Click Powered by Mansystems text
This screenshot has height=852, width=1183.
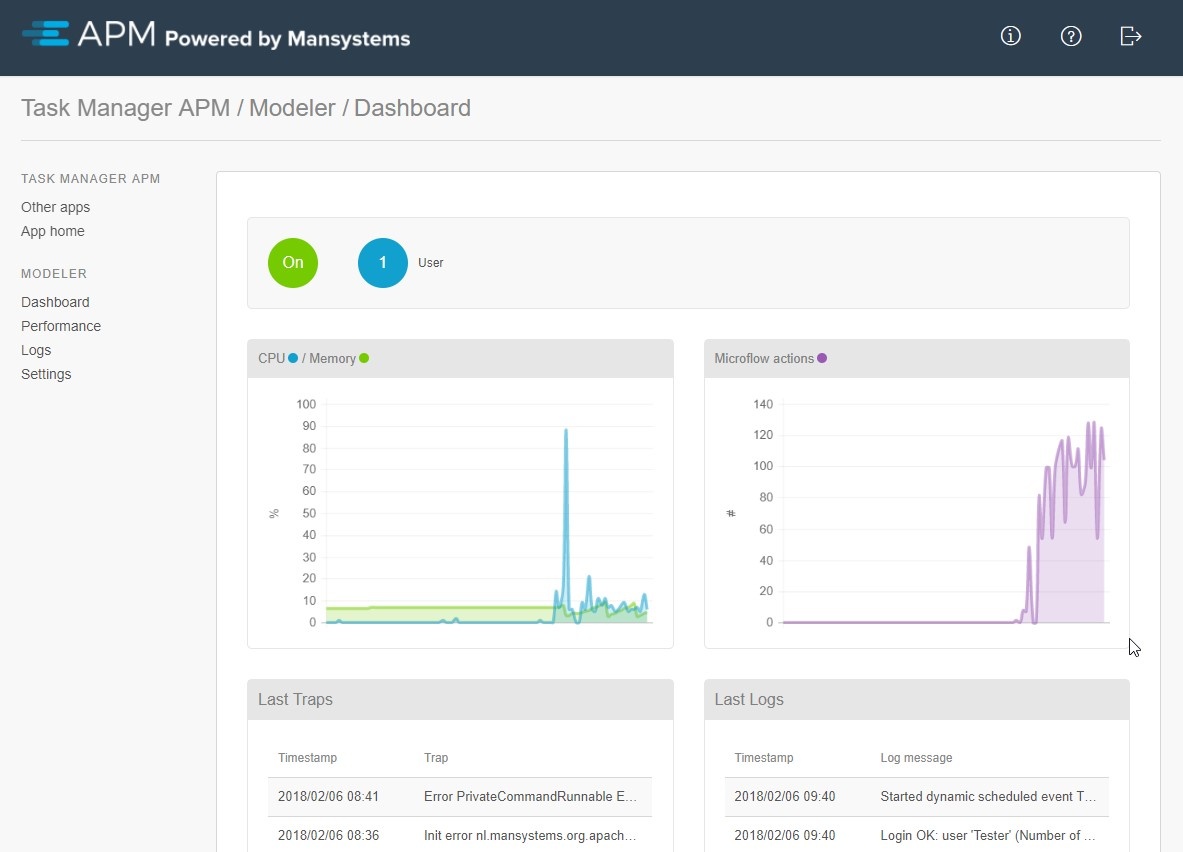(287, 38)
